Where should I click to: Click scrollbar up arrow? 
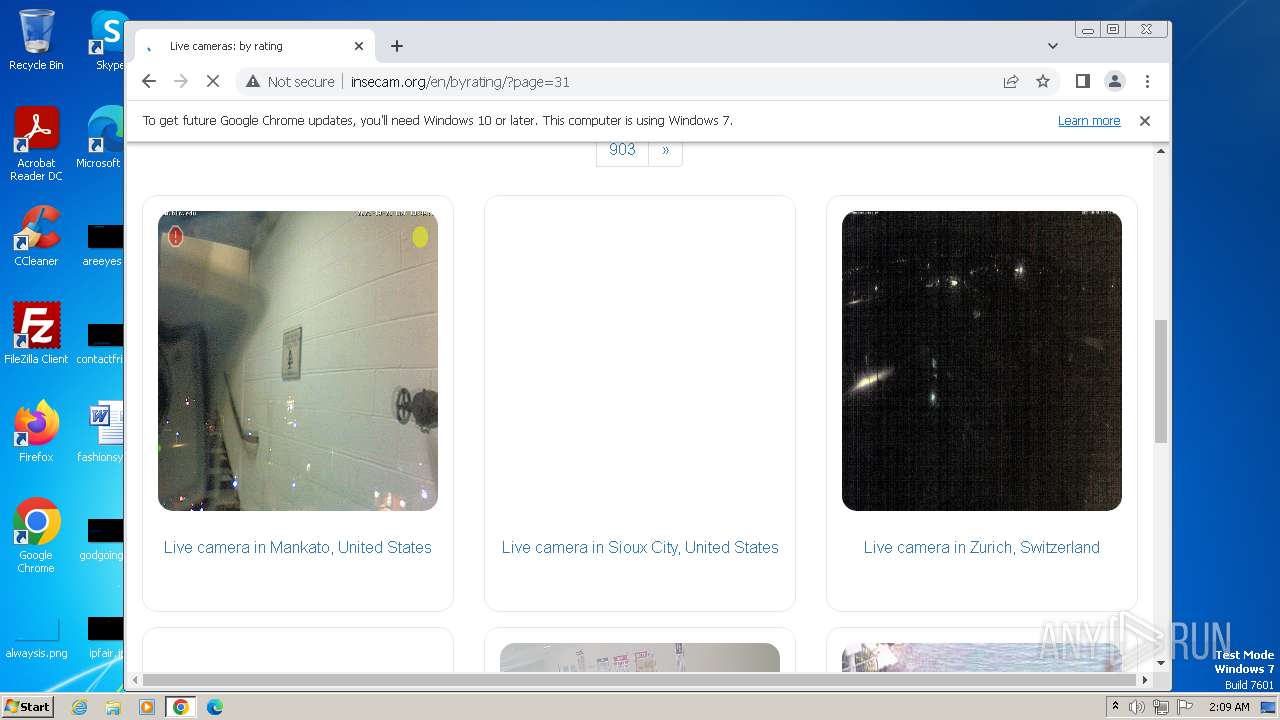tap(1161, 151)
